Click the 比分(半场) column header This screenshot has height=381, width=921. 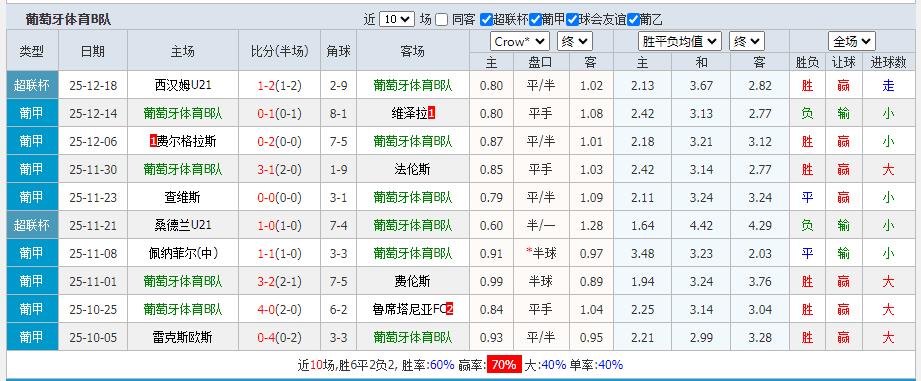tap(280, 51)
